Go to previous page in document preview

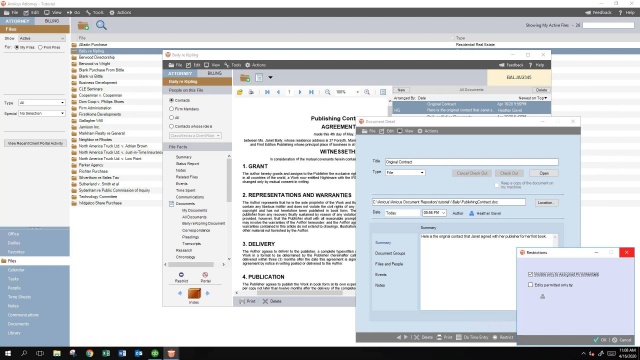(278, 92)
